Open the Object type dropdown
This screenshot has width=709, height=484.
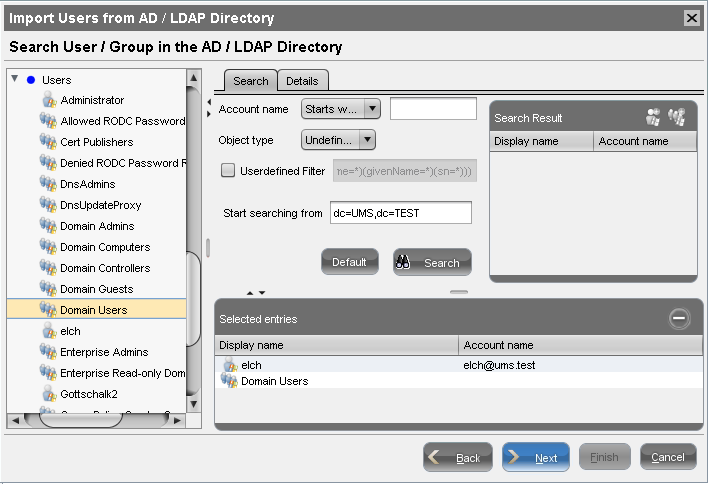338,140
